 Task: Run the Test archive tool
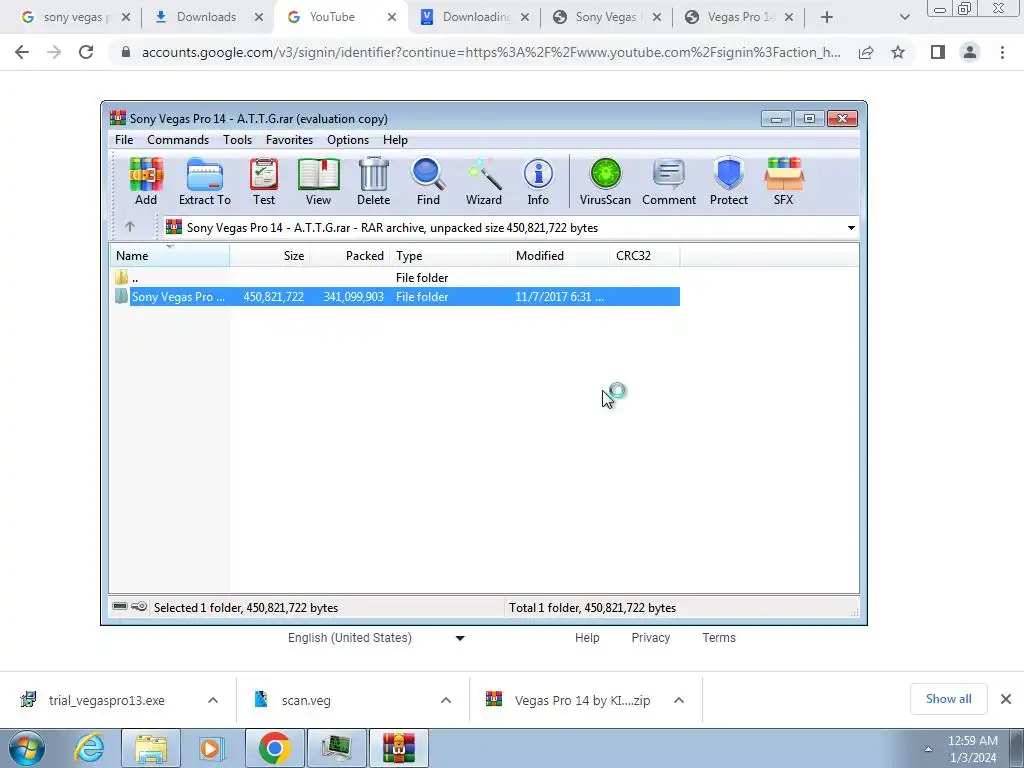click(x=264, y=182)
